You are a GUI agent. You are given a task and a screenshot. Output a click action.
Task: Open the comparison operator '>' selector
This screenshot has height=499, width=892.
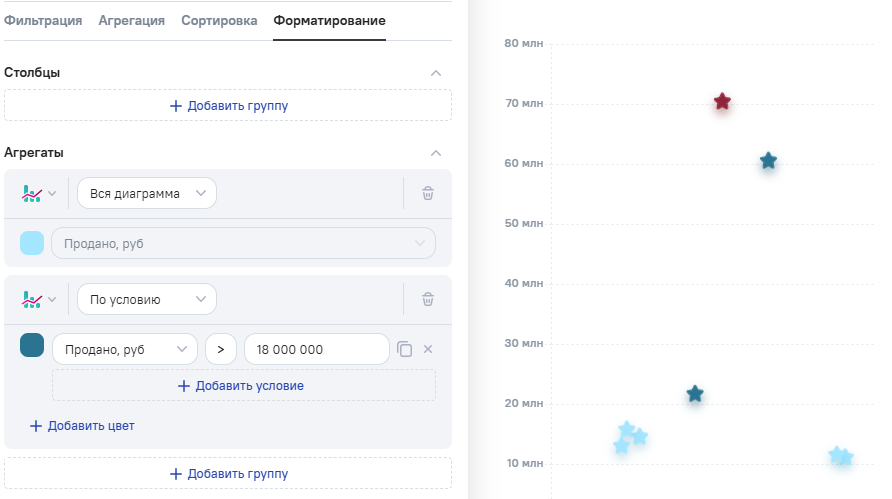pyautogui.click(x=221, y=349)
